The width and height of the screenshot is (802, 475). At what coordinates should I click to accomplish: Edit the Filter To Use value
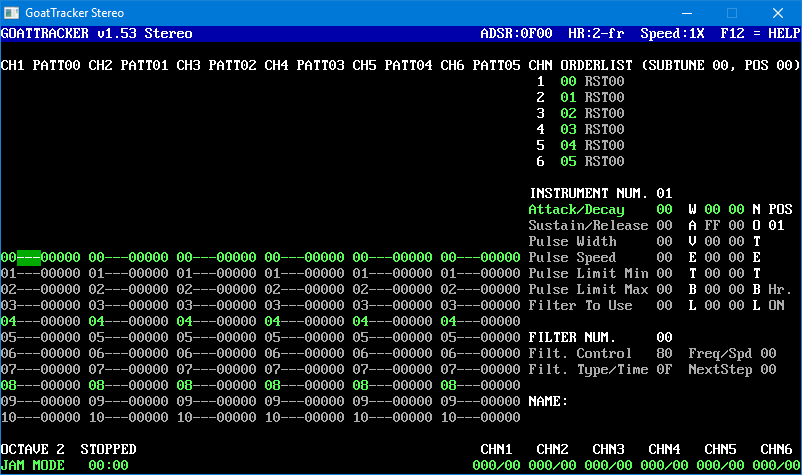coord(664,306)
